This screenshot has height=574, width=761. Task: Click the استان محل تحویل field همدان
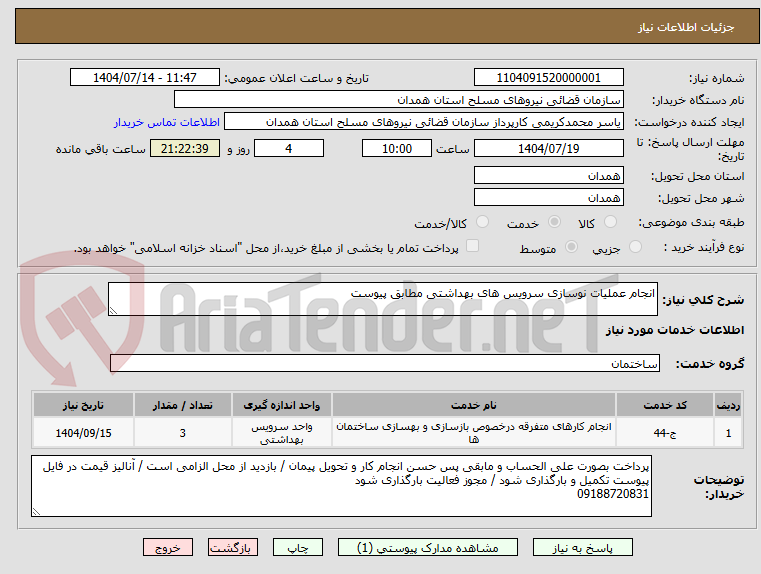(x=549, y=175)
